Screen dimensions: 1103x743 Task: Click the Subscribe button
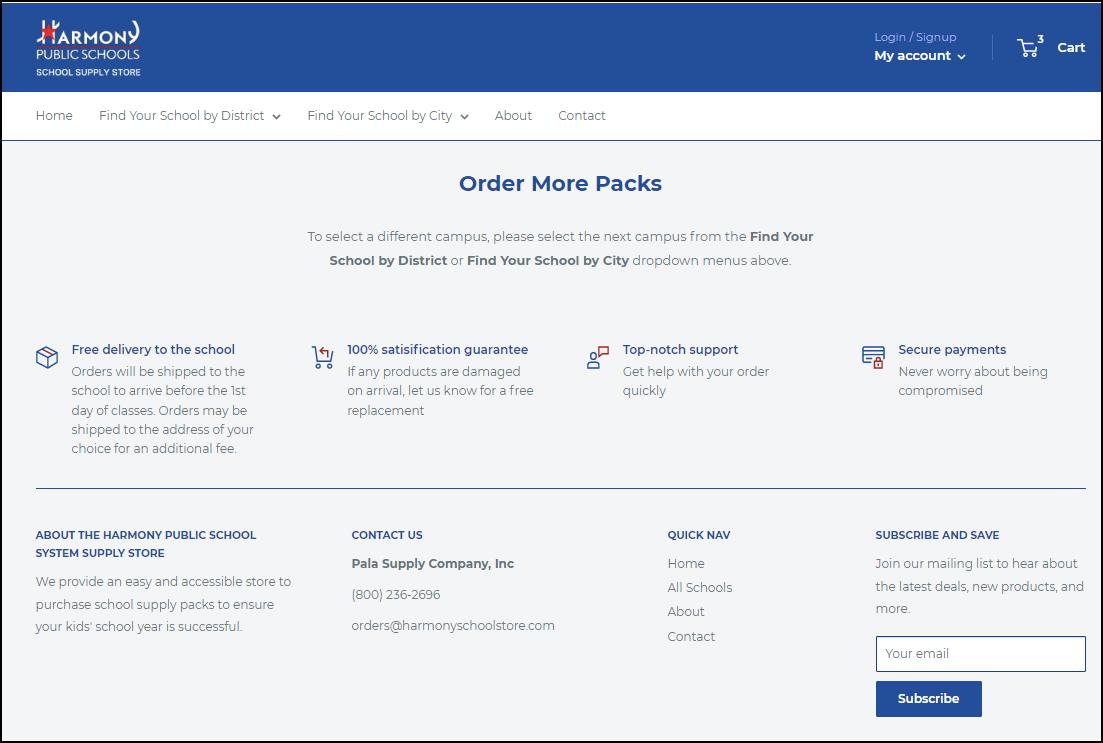929,699
